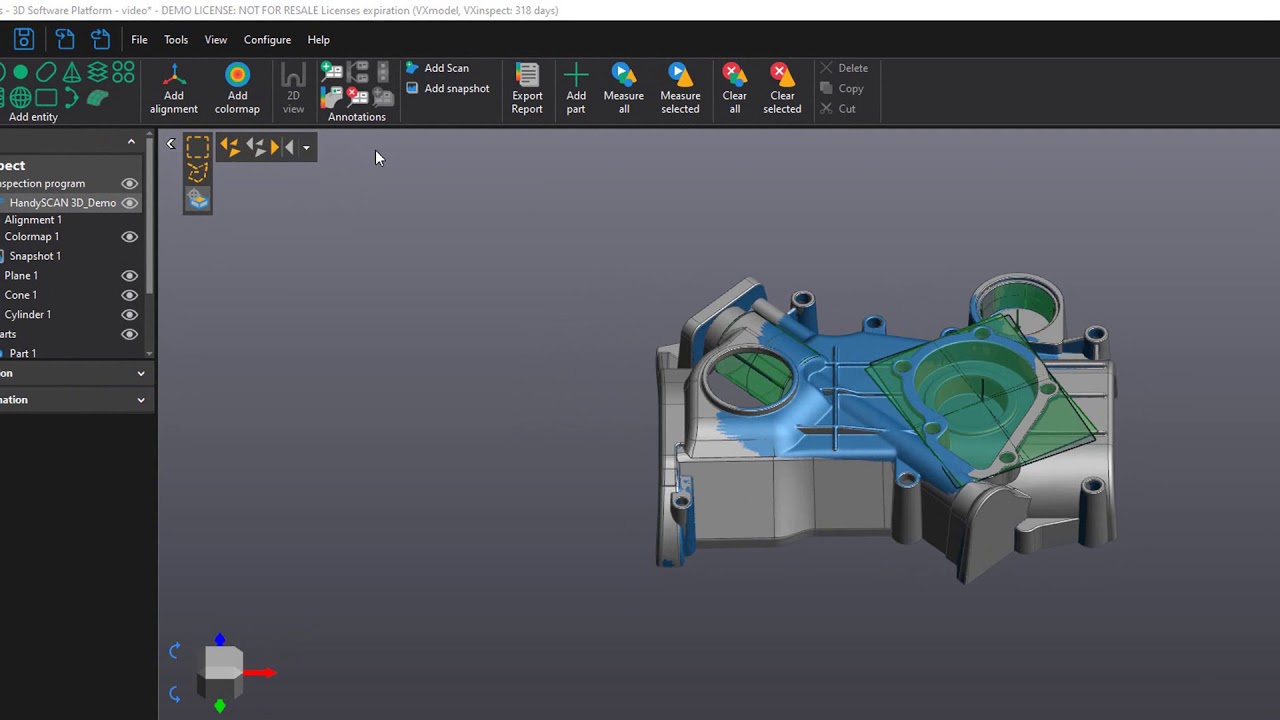Activate the rectangle selection tool in the viewport
This screenshot has height=720, width=1280.
(197, 148)
